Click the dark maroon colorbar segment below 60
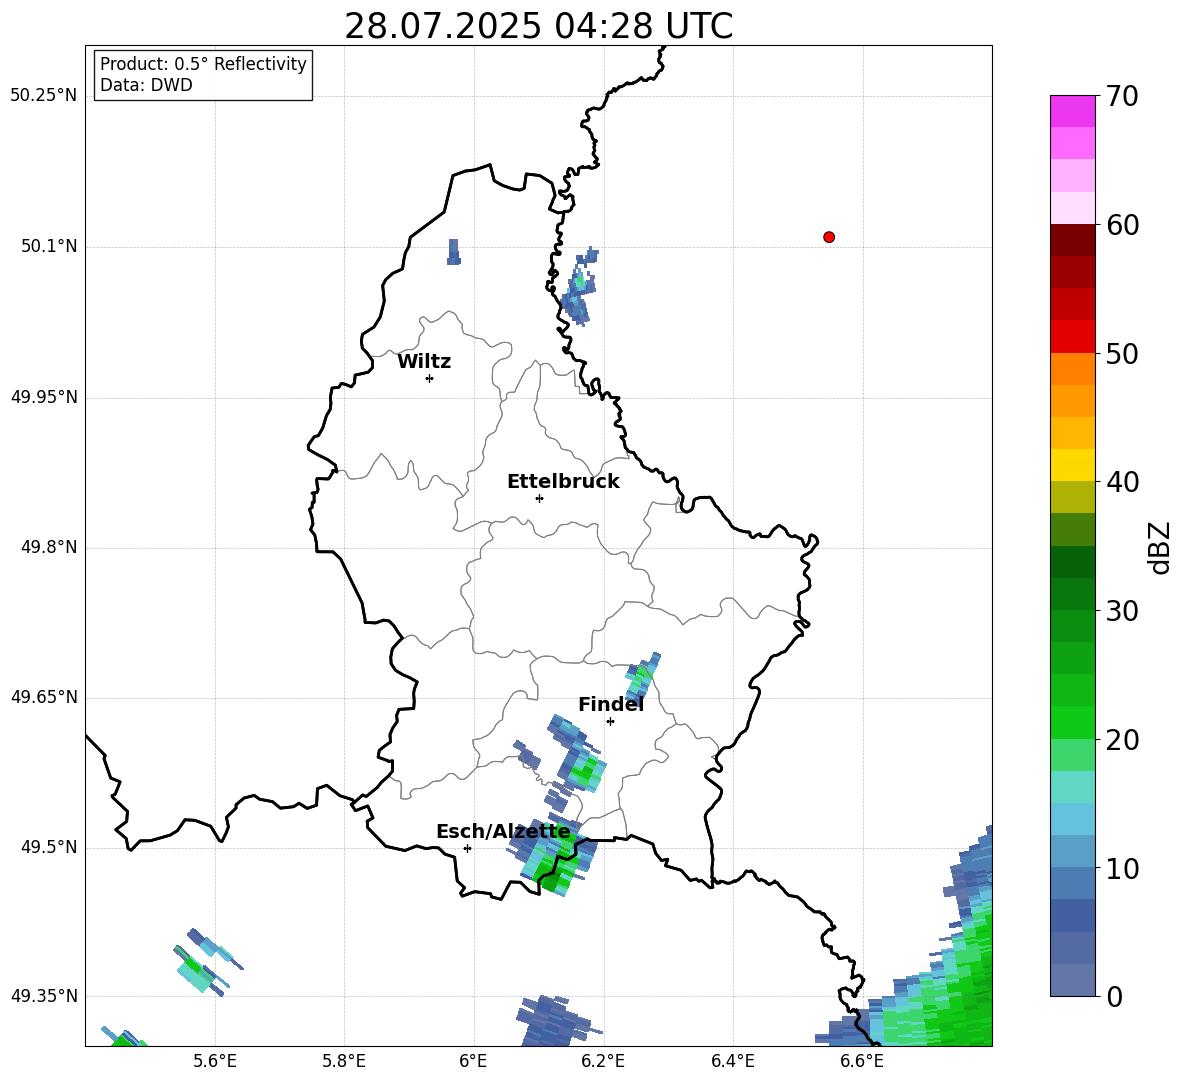This screenshot has height=1081, width=1184. tap(1072, 240)
